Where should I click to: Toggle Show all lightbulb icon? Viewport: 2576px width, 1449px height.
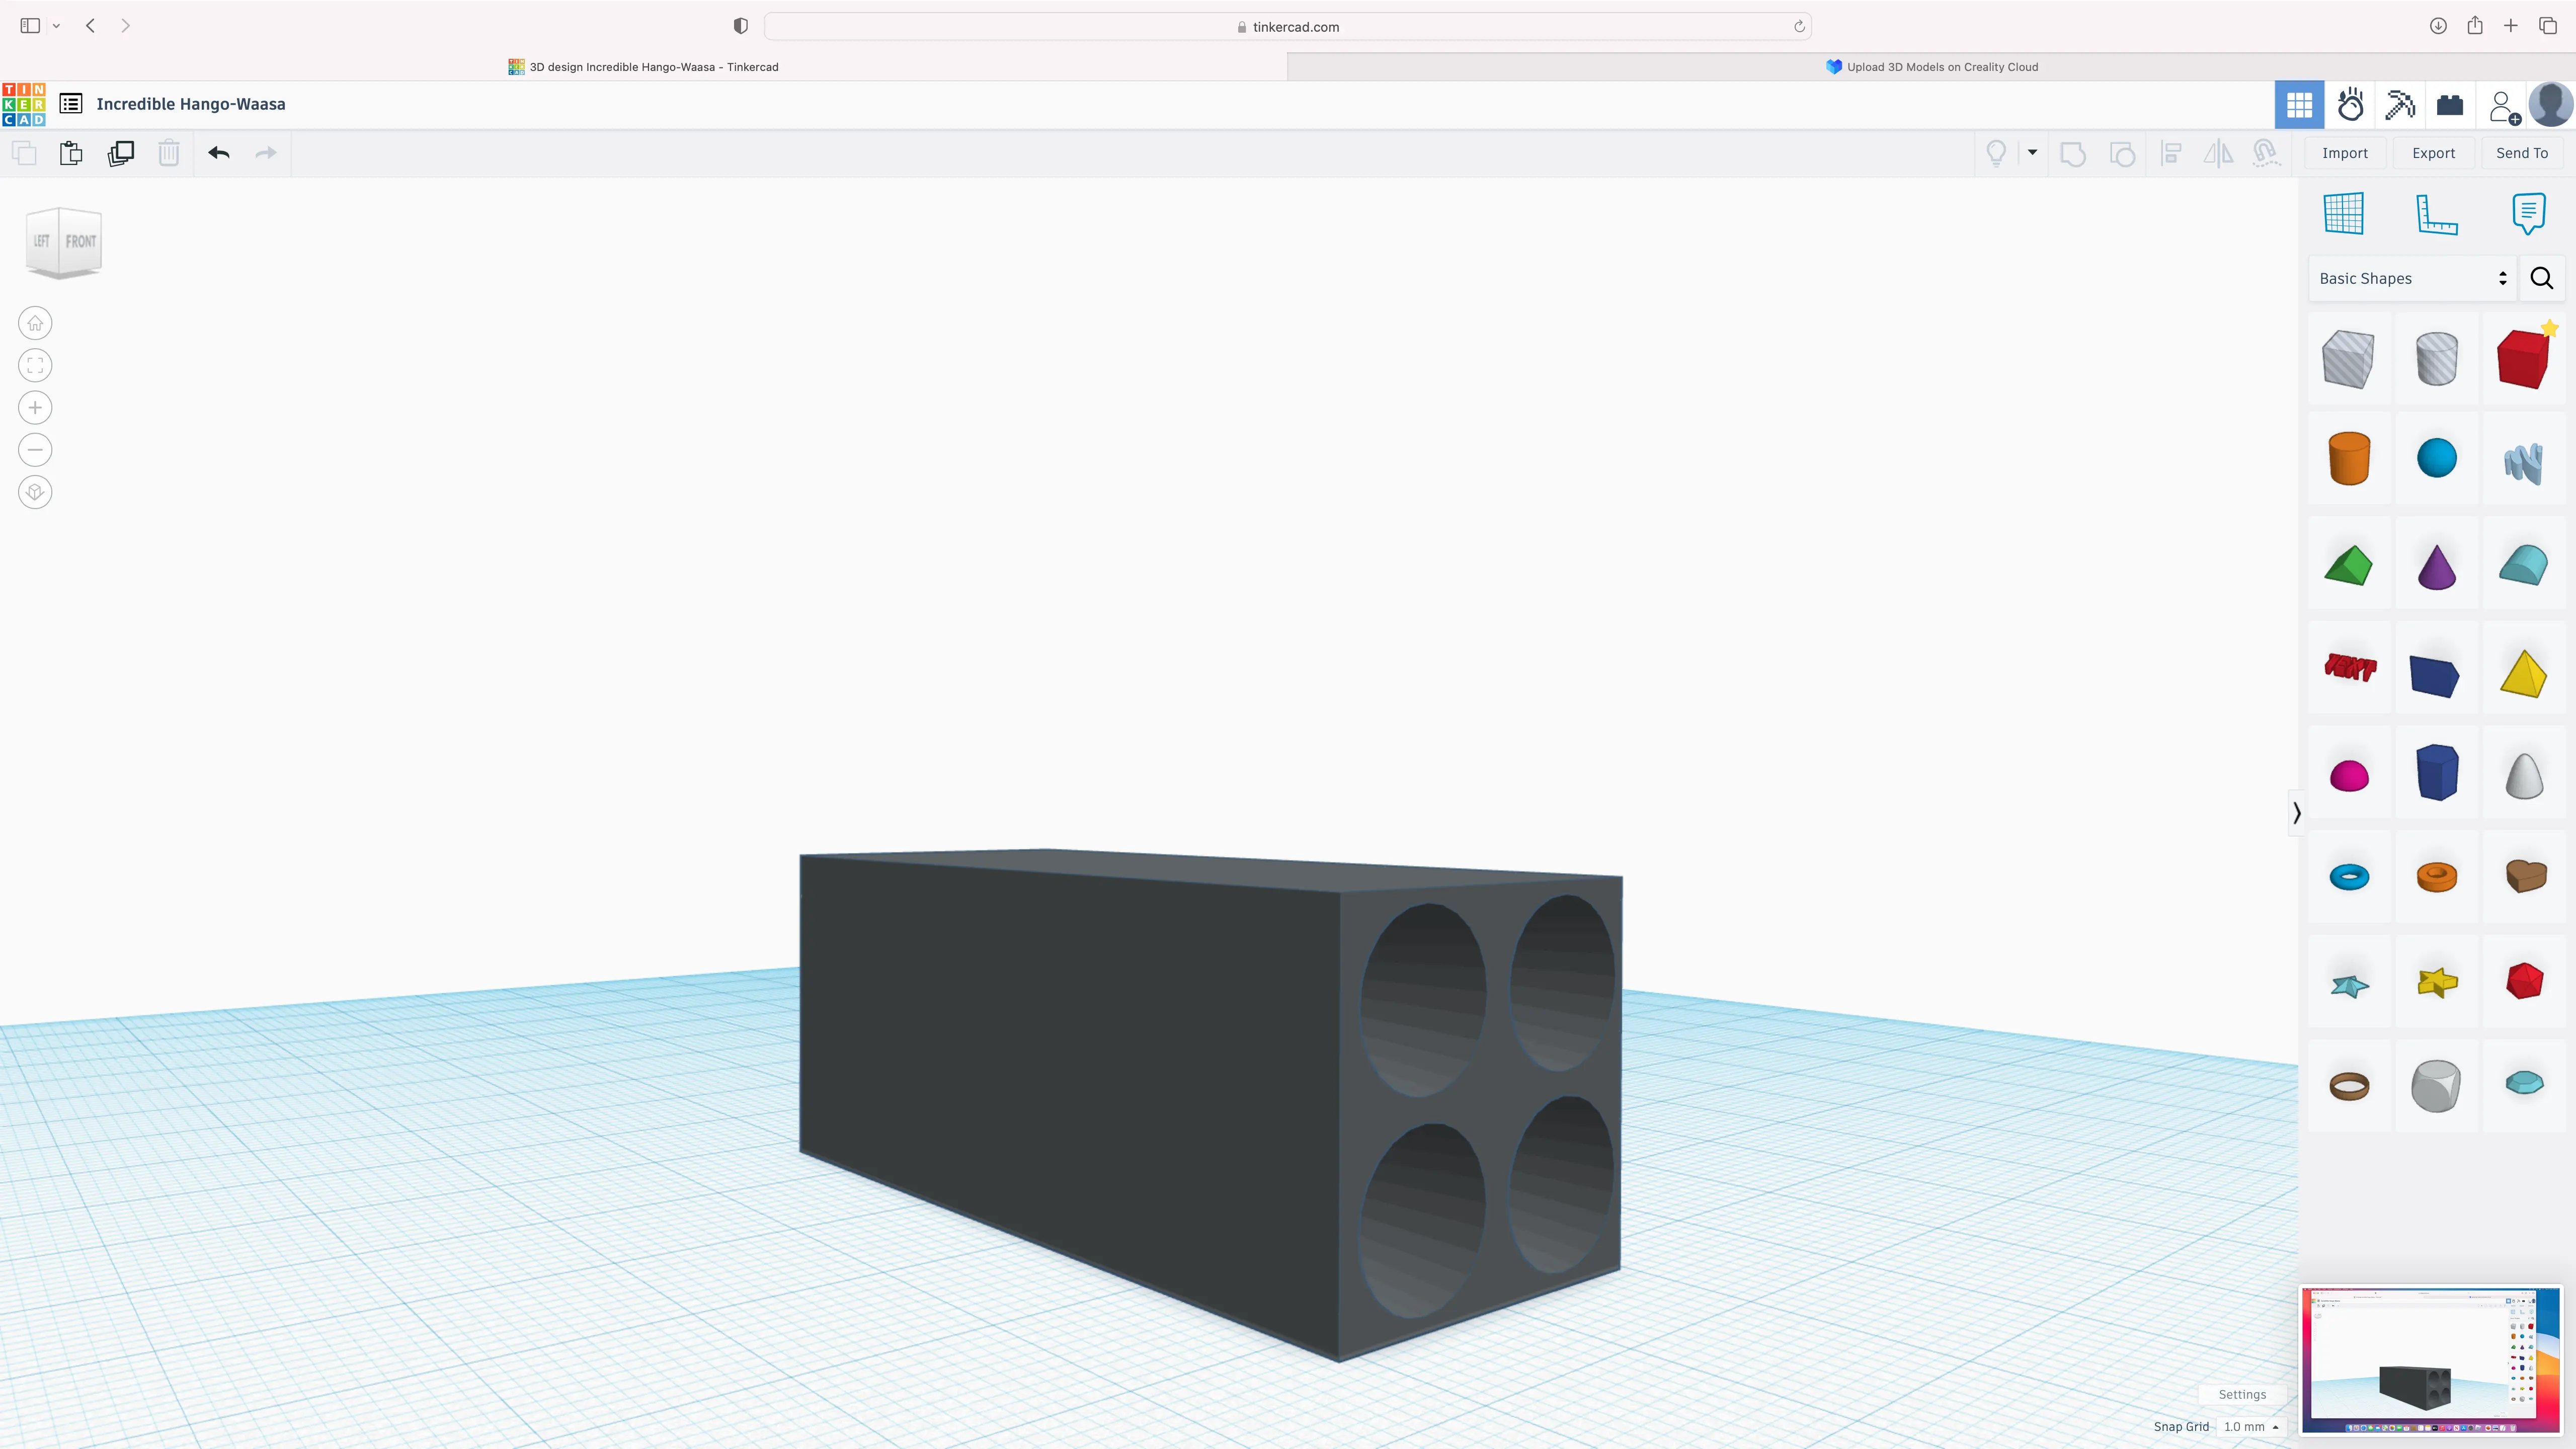(x=1996, y=153)
